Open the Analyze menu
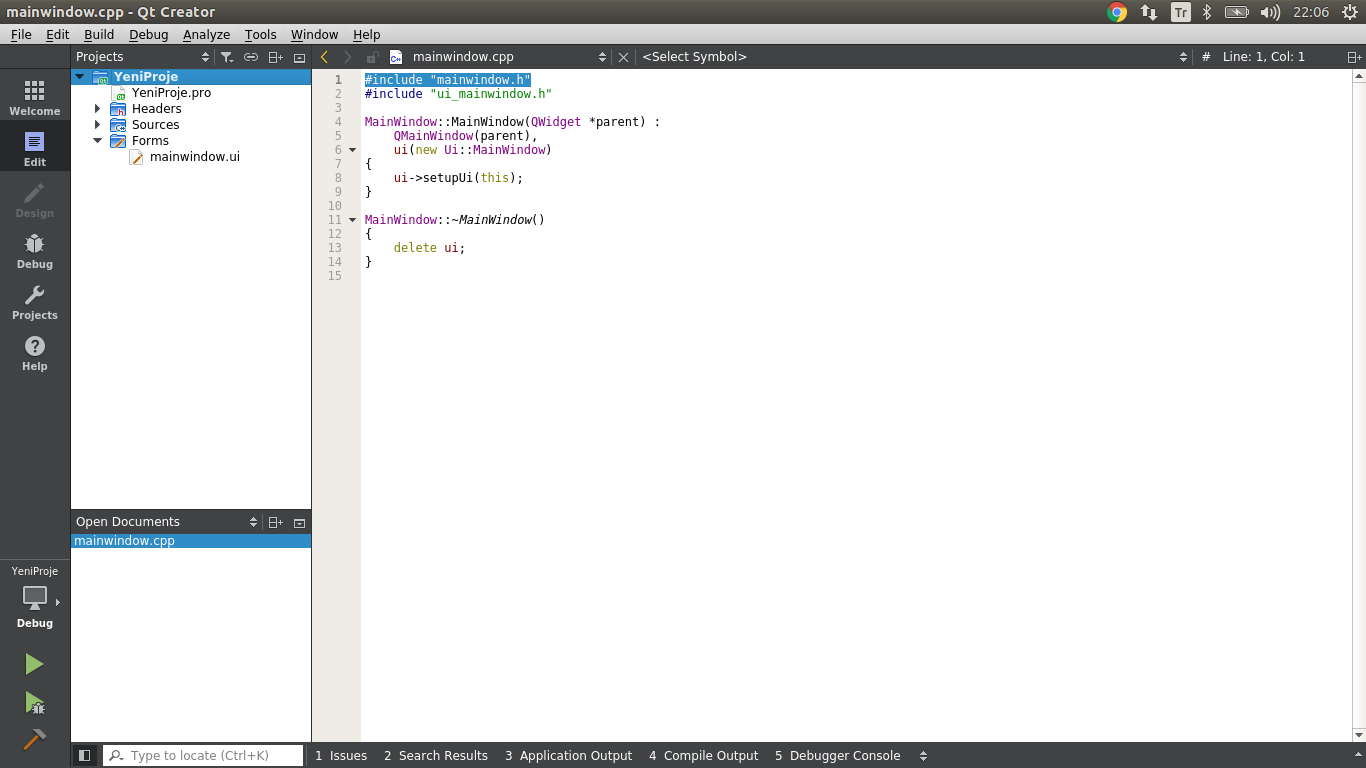The image size is (1366, 768). pos(207,34)
